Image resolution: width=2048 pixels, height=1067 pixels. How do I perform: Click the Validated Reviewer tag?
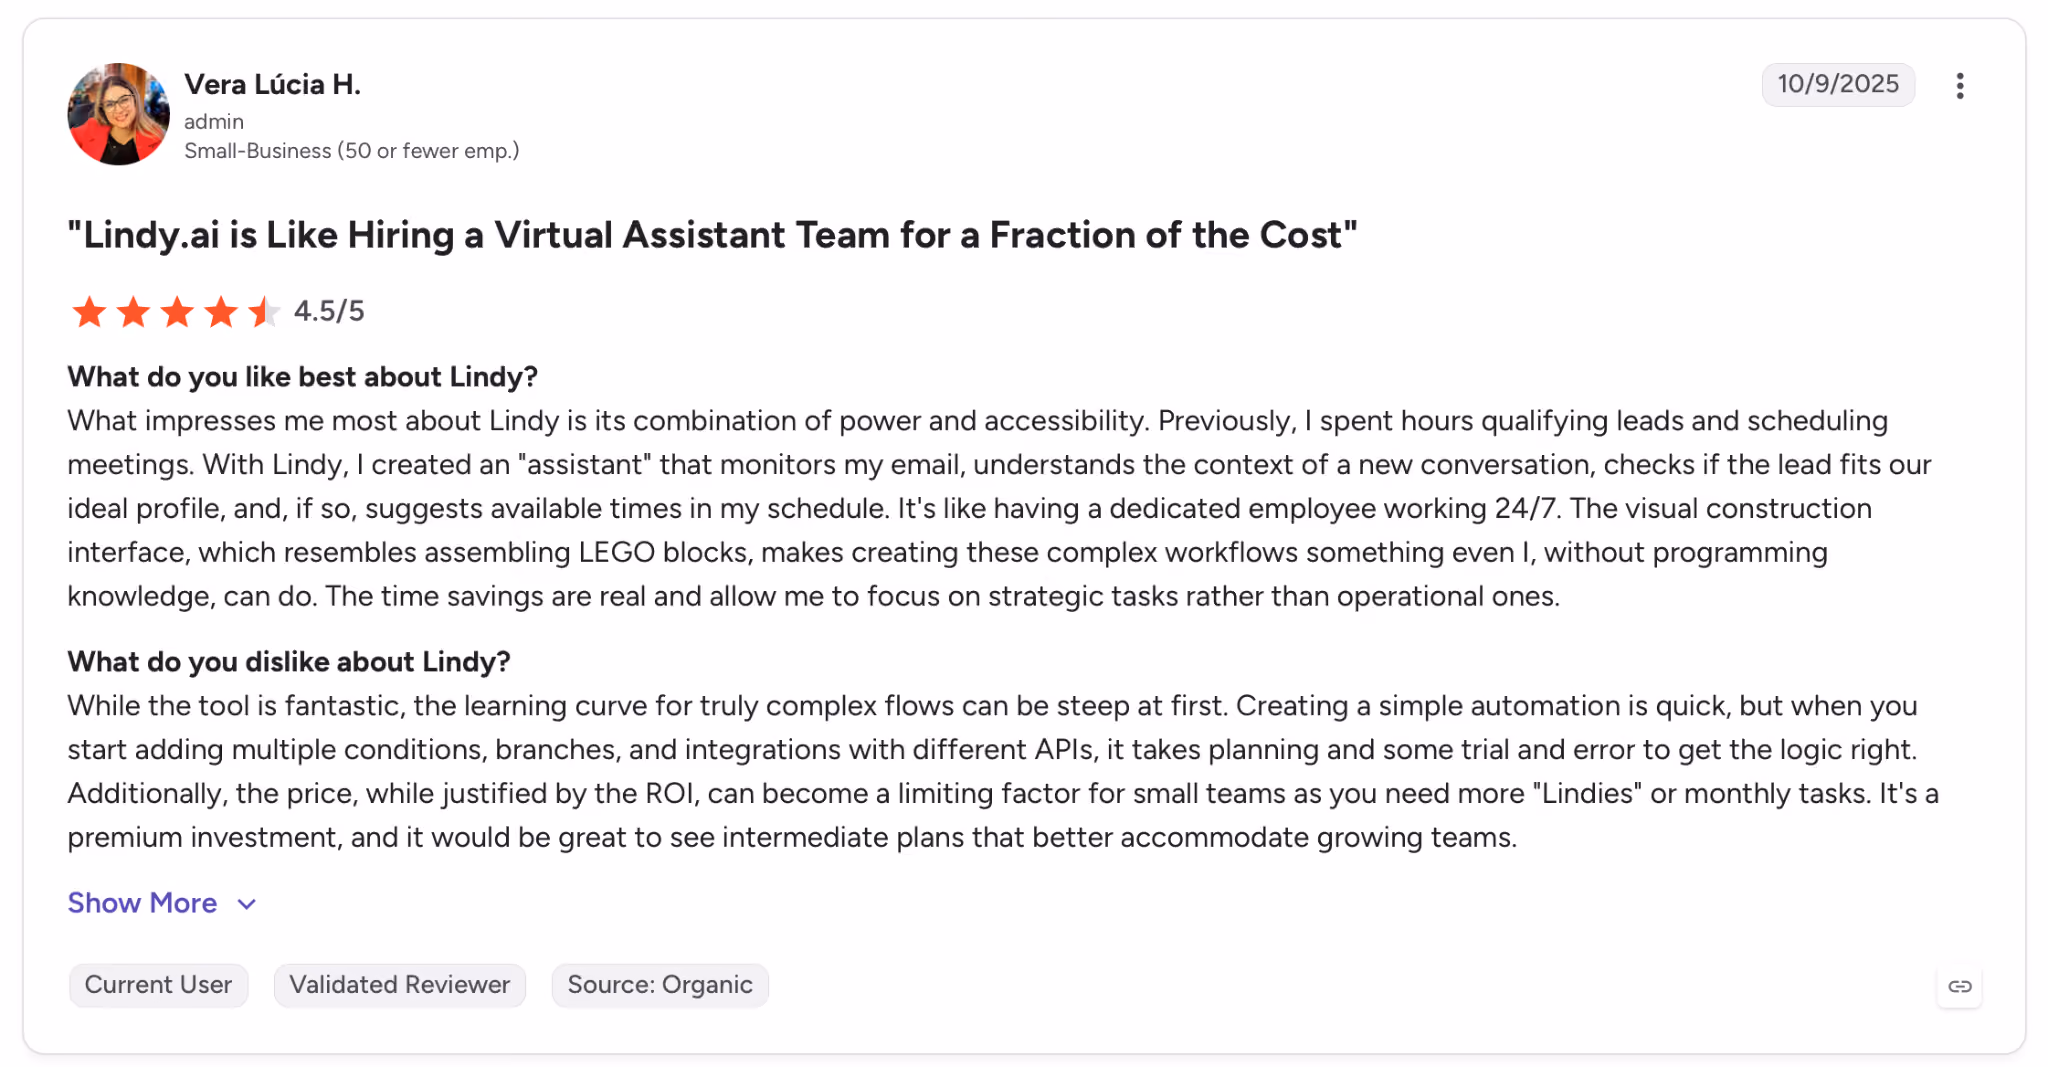coord(400,985)
